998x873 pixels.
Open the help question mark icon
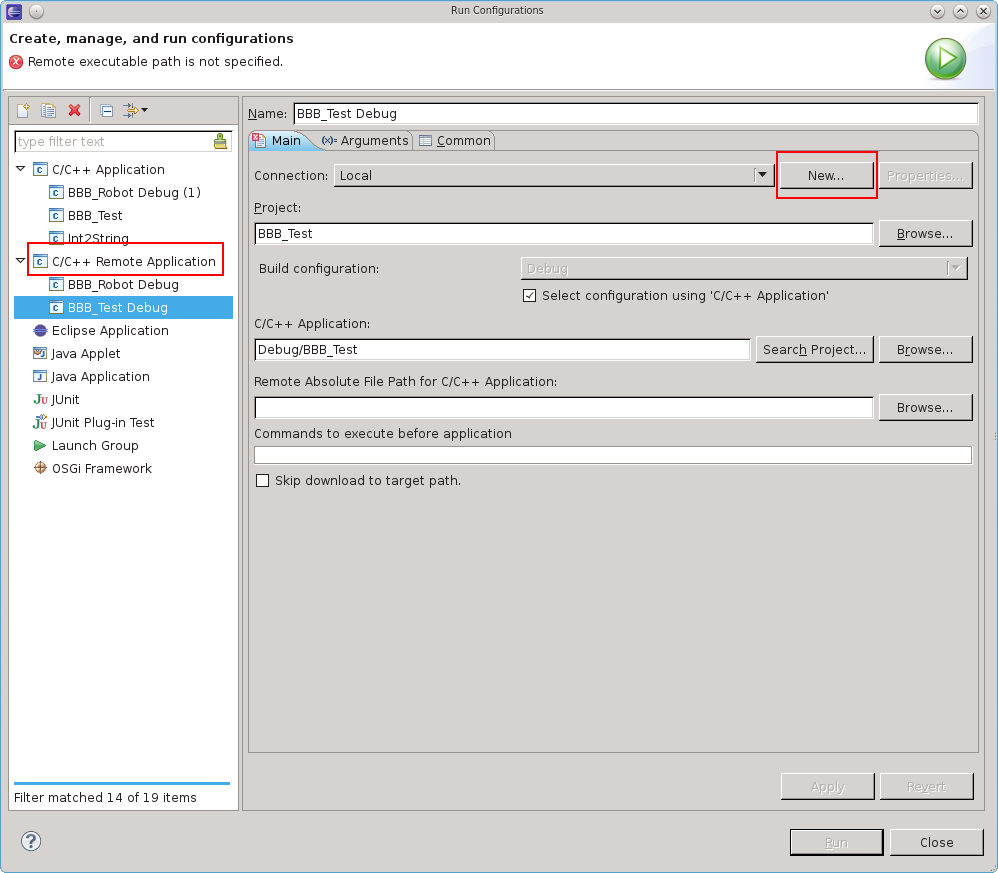pos(31,841)
